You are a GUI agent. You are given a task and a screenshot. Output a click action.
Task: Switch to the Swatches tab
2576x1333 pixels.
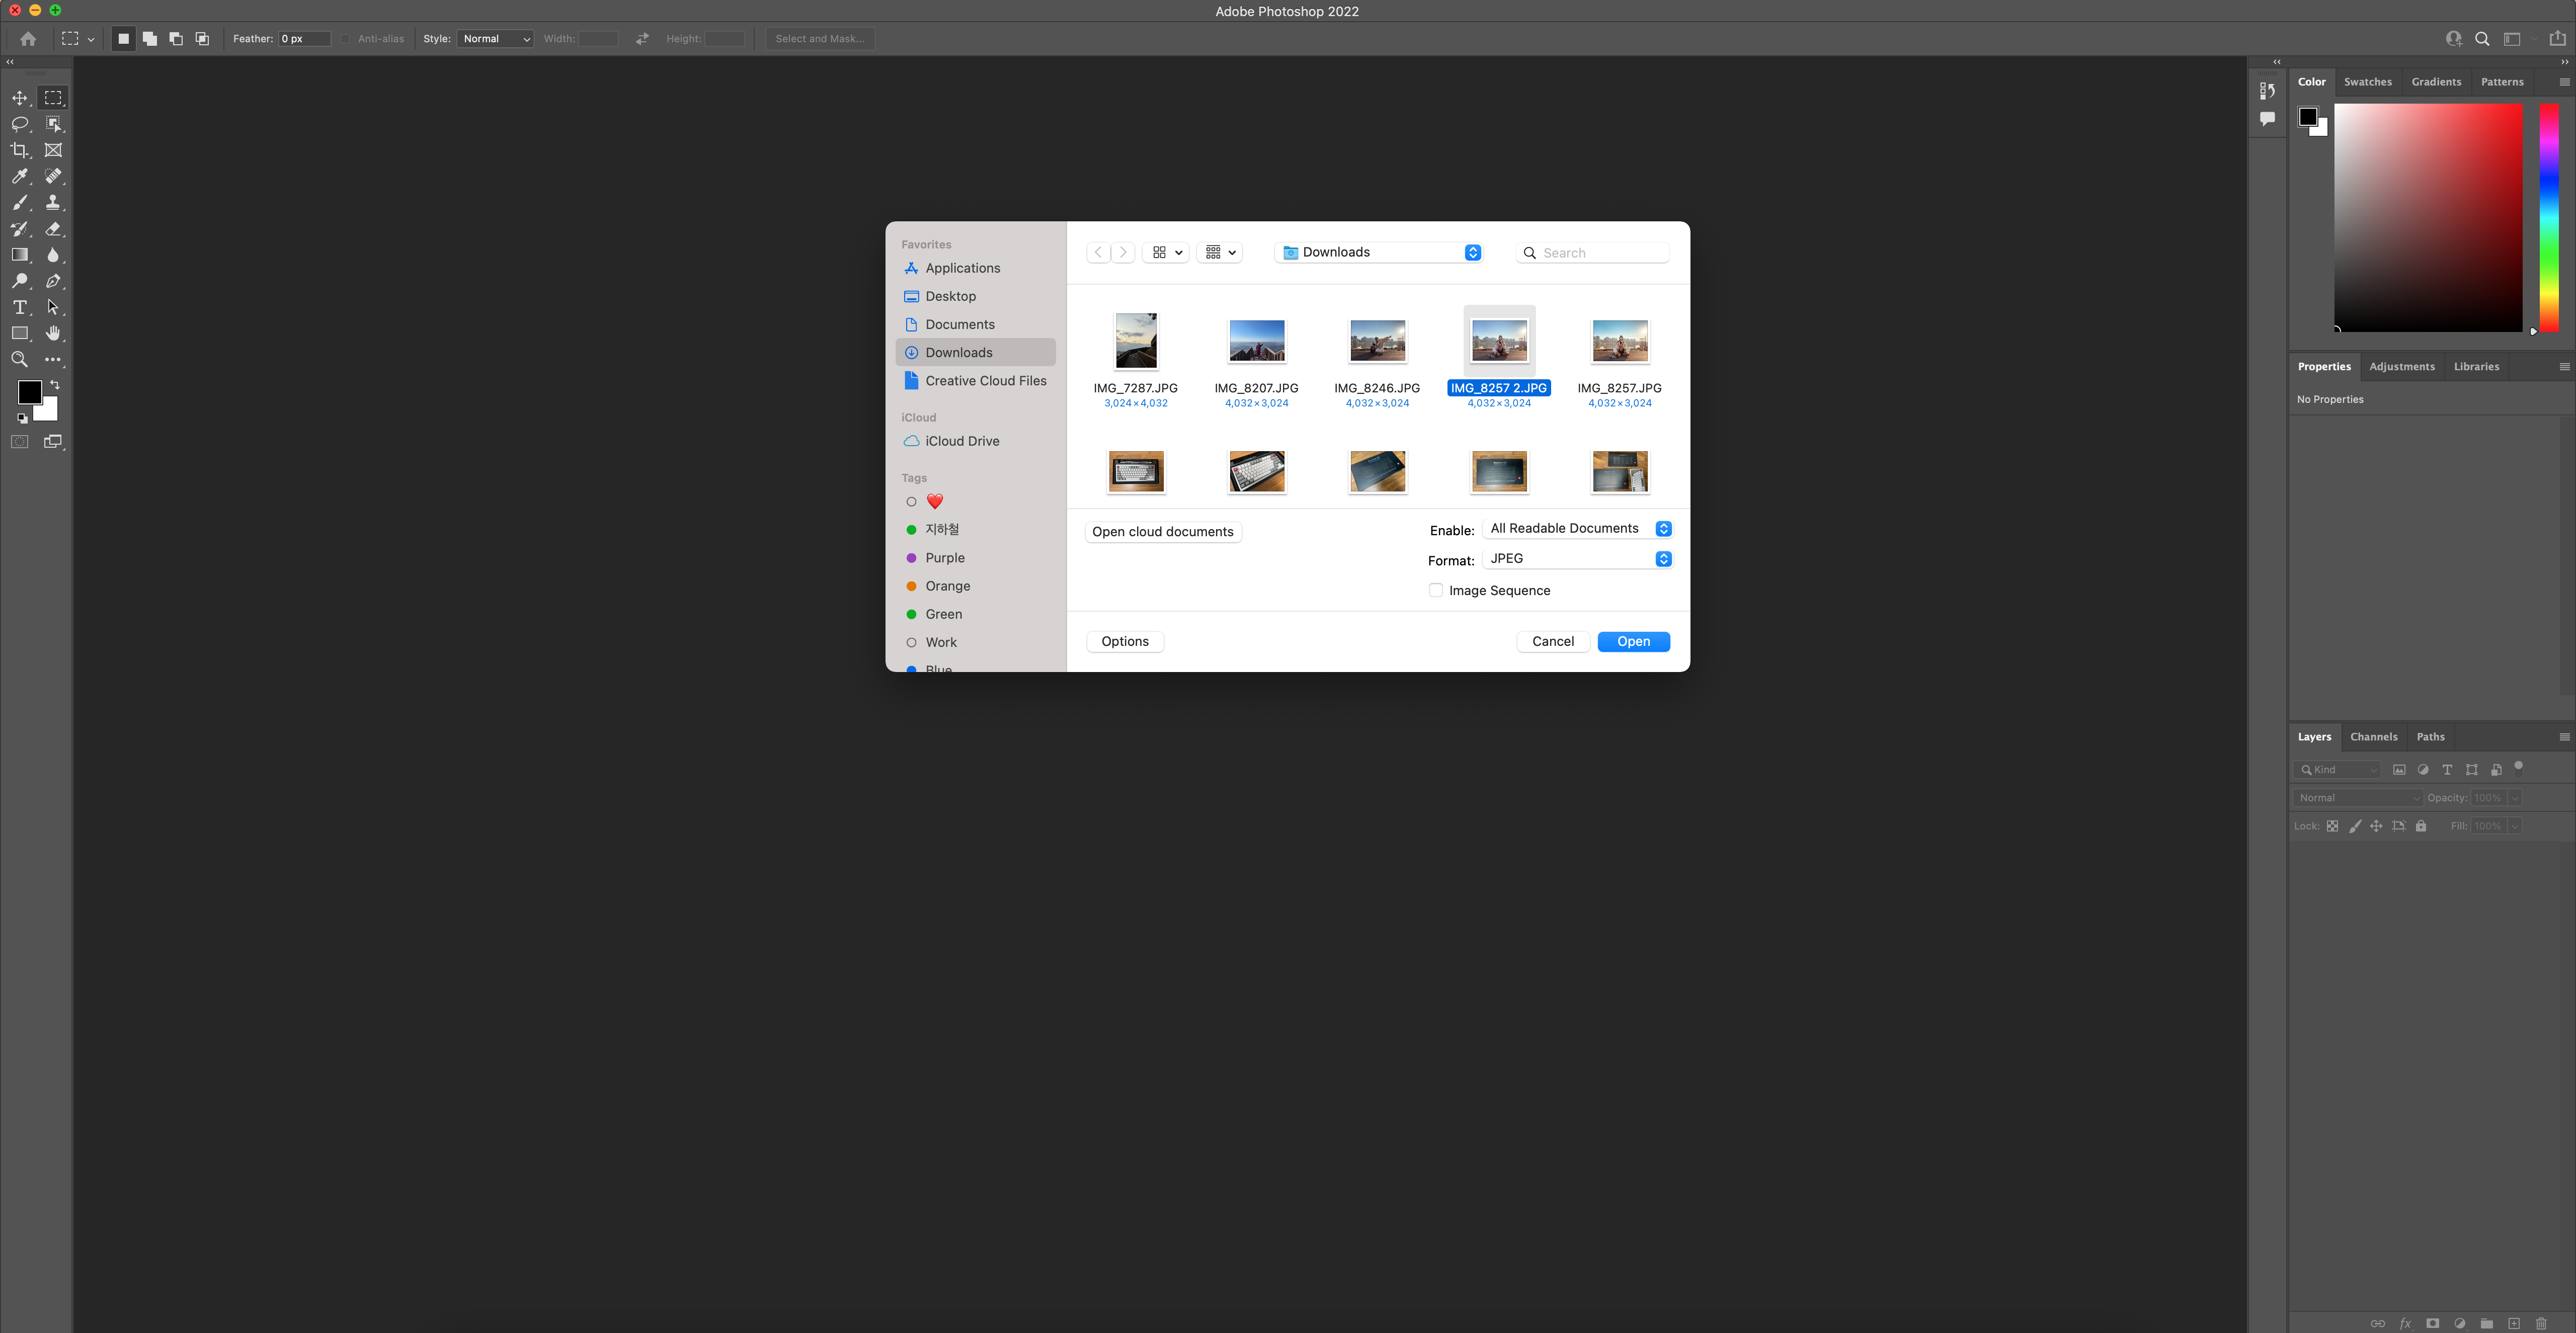[2367, 82]
